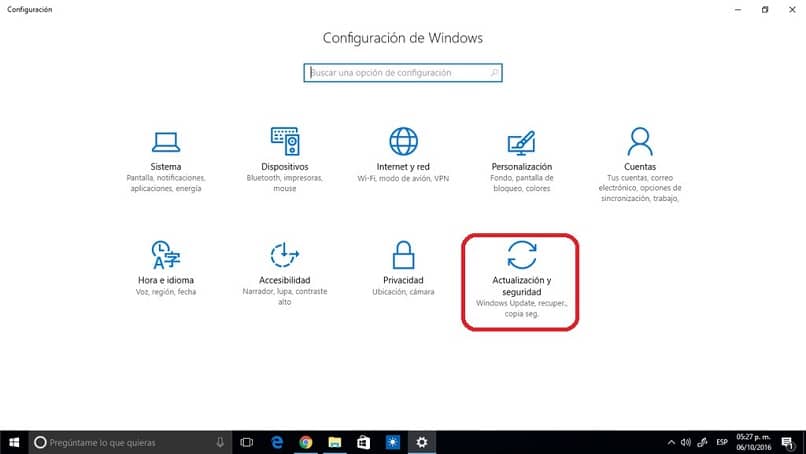Click the Cortana microphone icon
Screen dimensions: 806x454
click(x=220, y=442)
